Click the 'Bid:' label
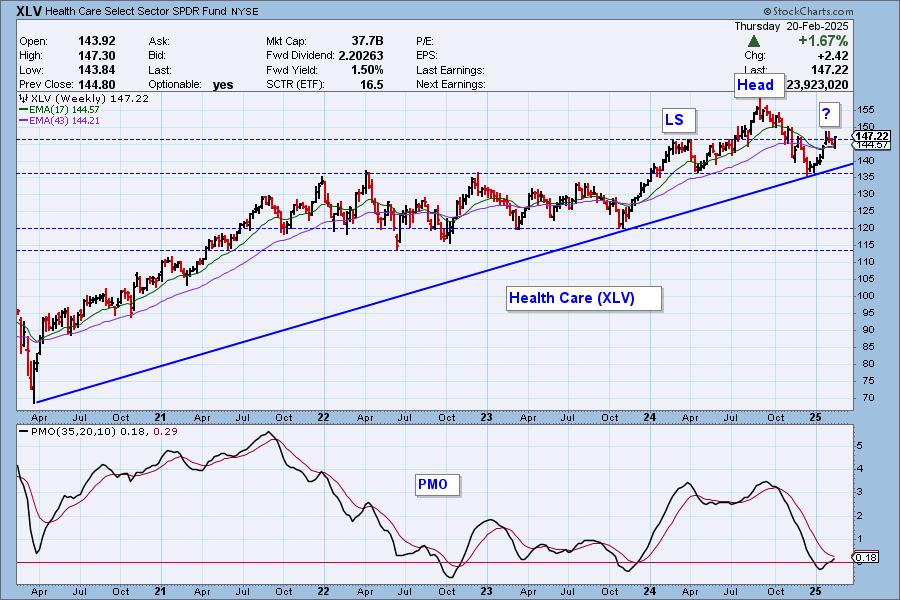The width and height of the screenshot is (900, 600). tap(157, 56)
